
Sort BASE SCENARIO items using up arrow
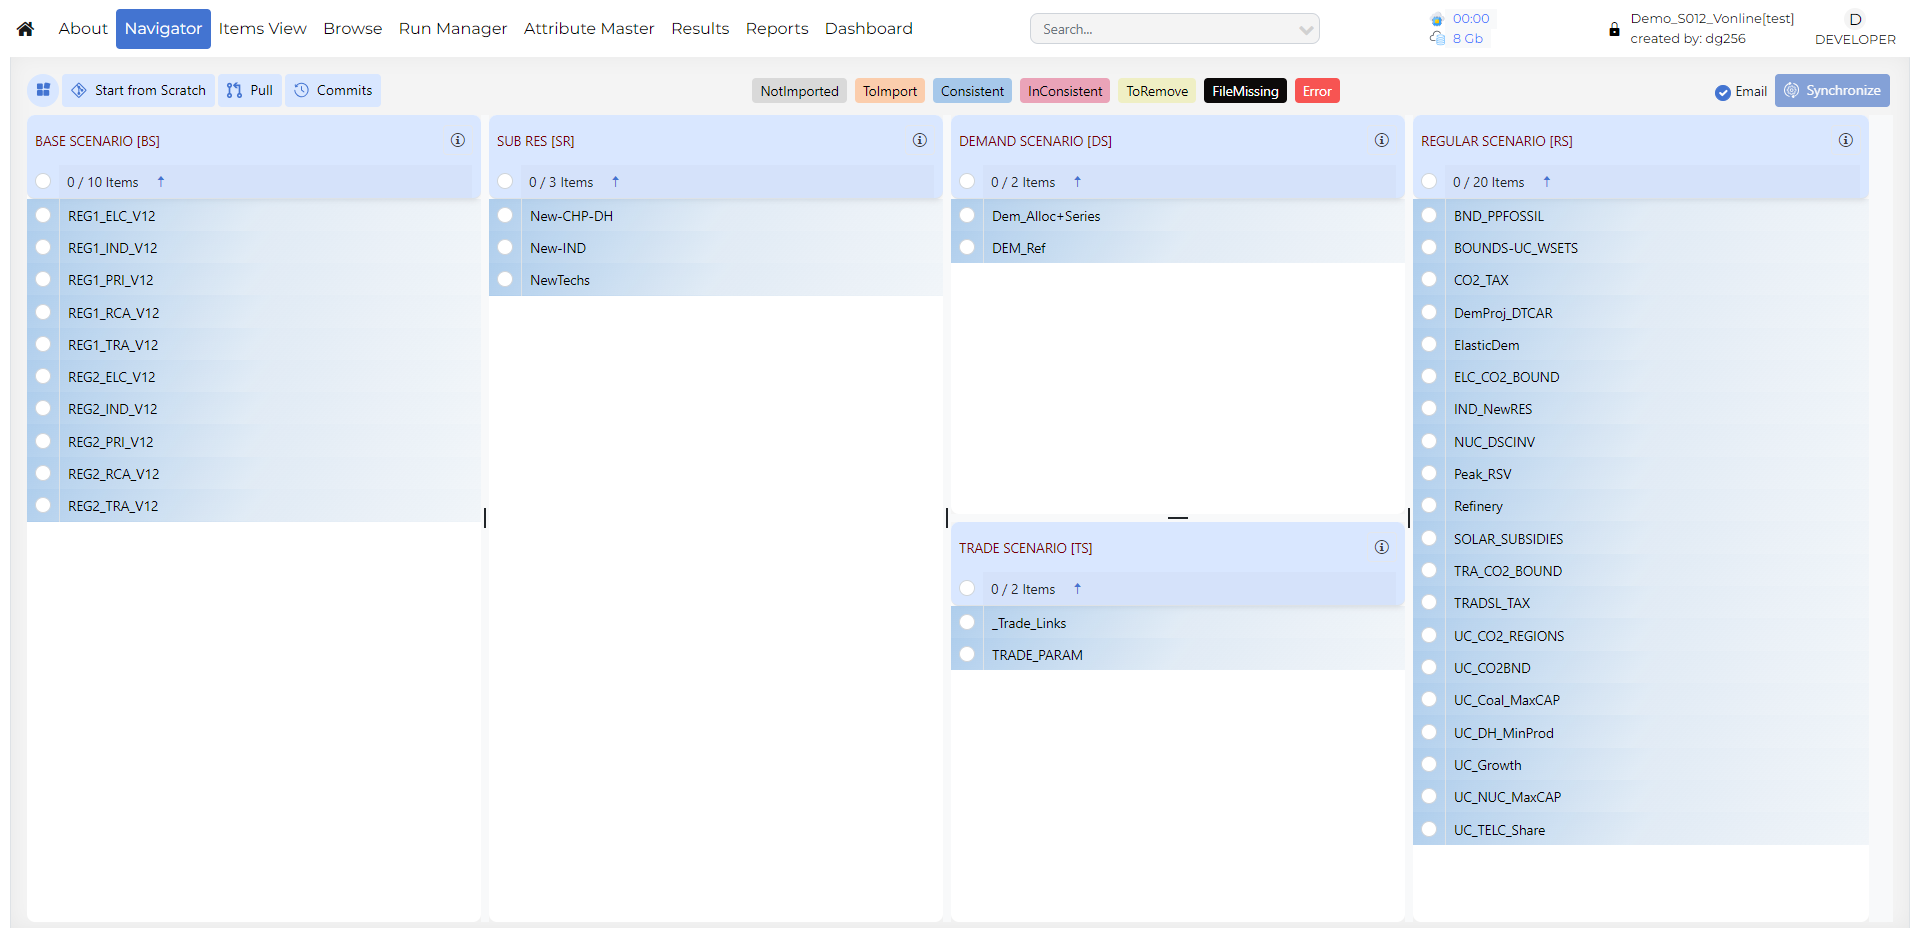pyautogui.click(x=161, y=182)
